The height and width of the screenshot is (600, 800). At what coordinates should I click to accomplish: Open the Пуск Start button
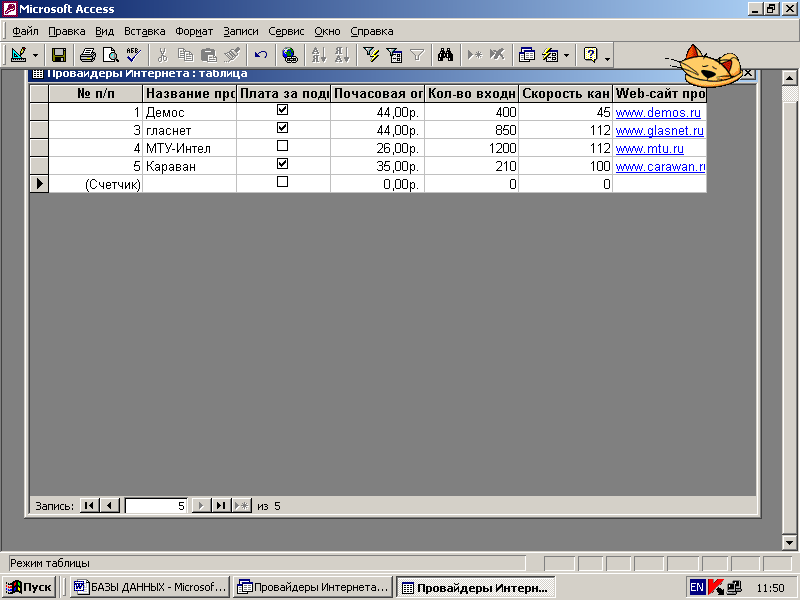pyautogui.click(x=30, y=587)
